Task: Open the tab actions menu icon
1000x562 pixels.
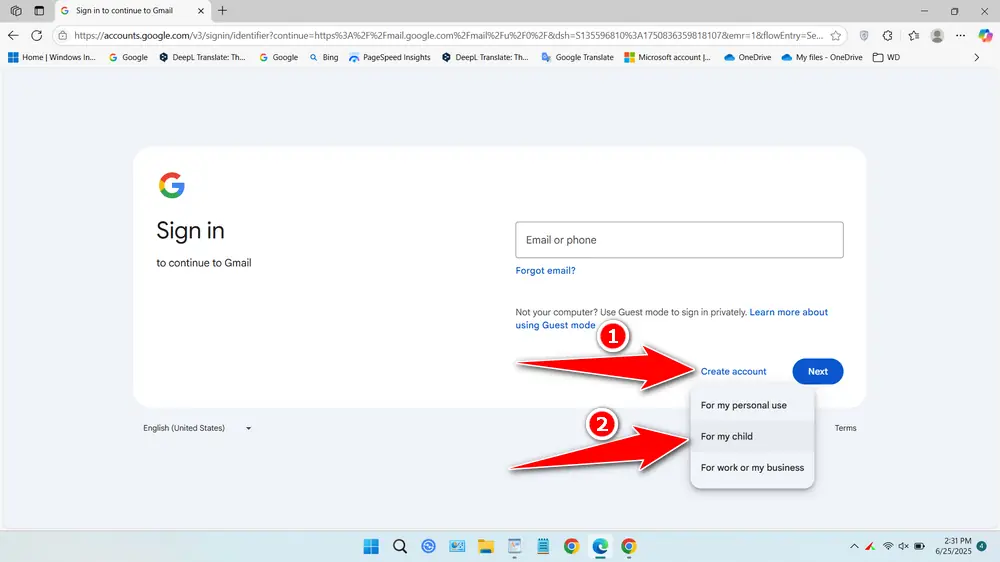Action: pos(39,11)
